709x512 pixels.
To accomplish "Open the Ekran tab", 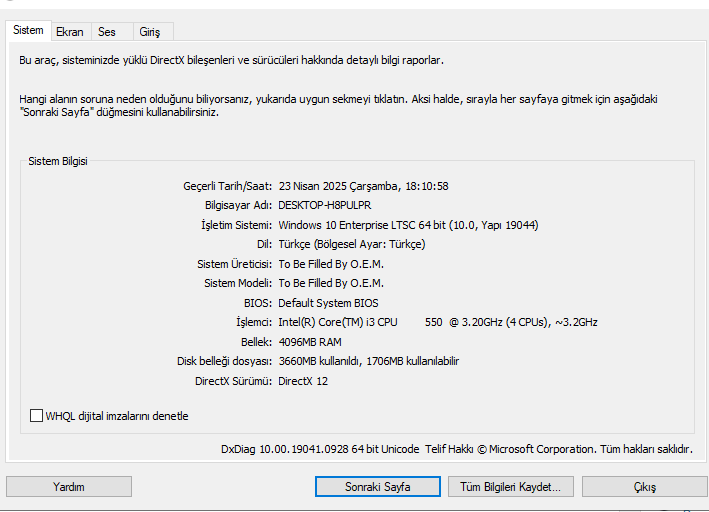I will click(70, 32).
